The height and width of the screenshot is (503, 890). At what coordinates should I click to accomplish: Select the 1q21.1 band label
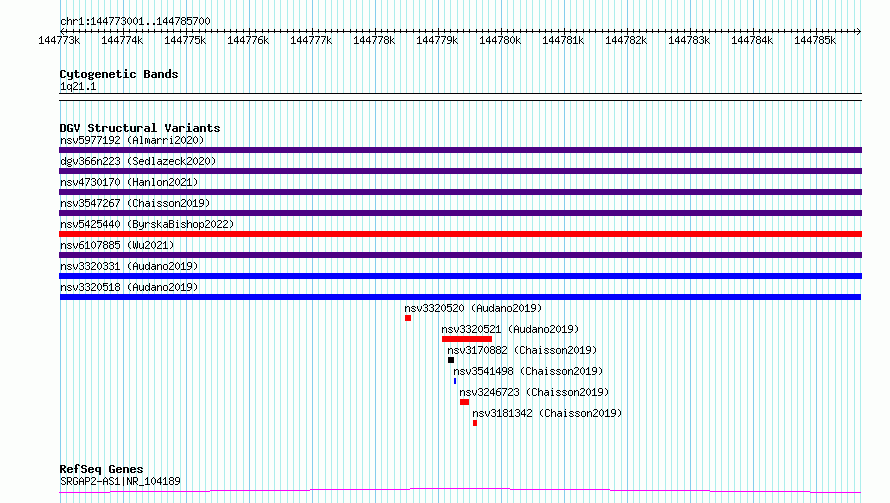pyautogui.click(x=78, y=87)
